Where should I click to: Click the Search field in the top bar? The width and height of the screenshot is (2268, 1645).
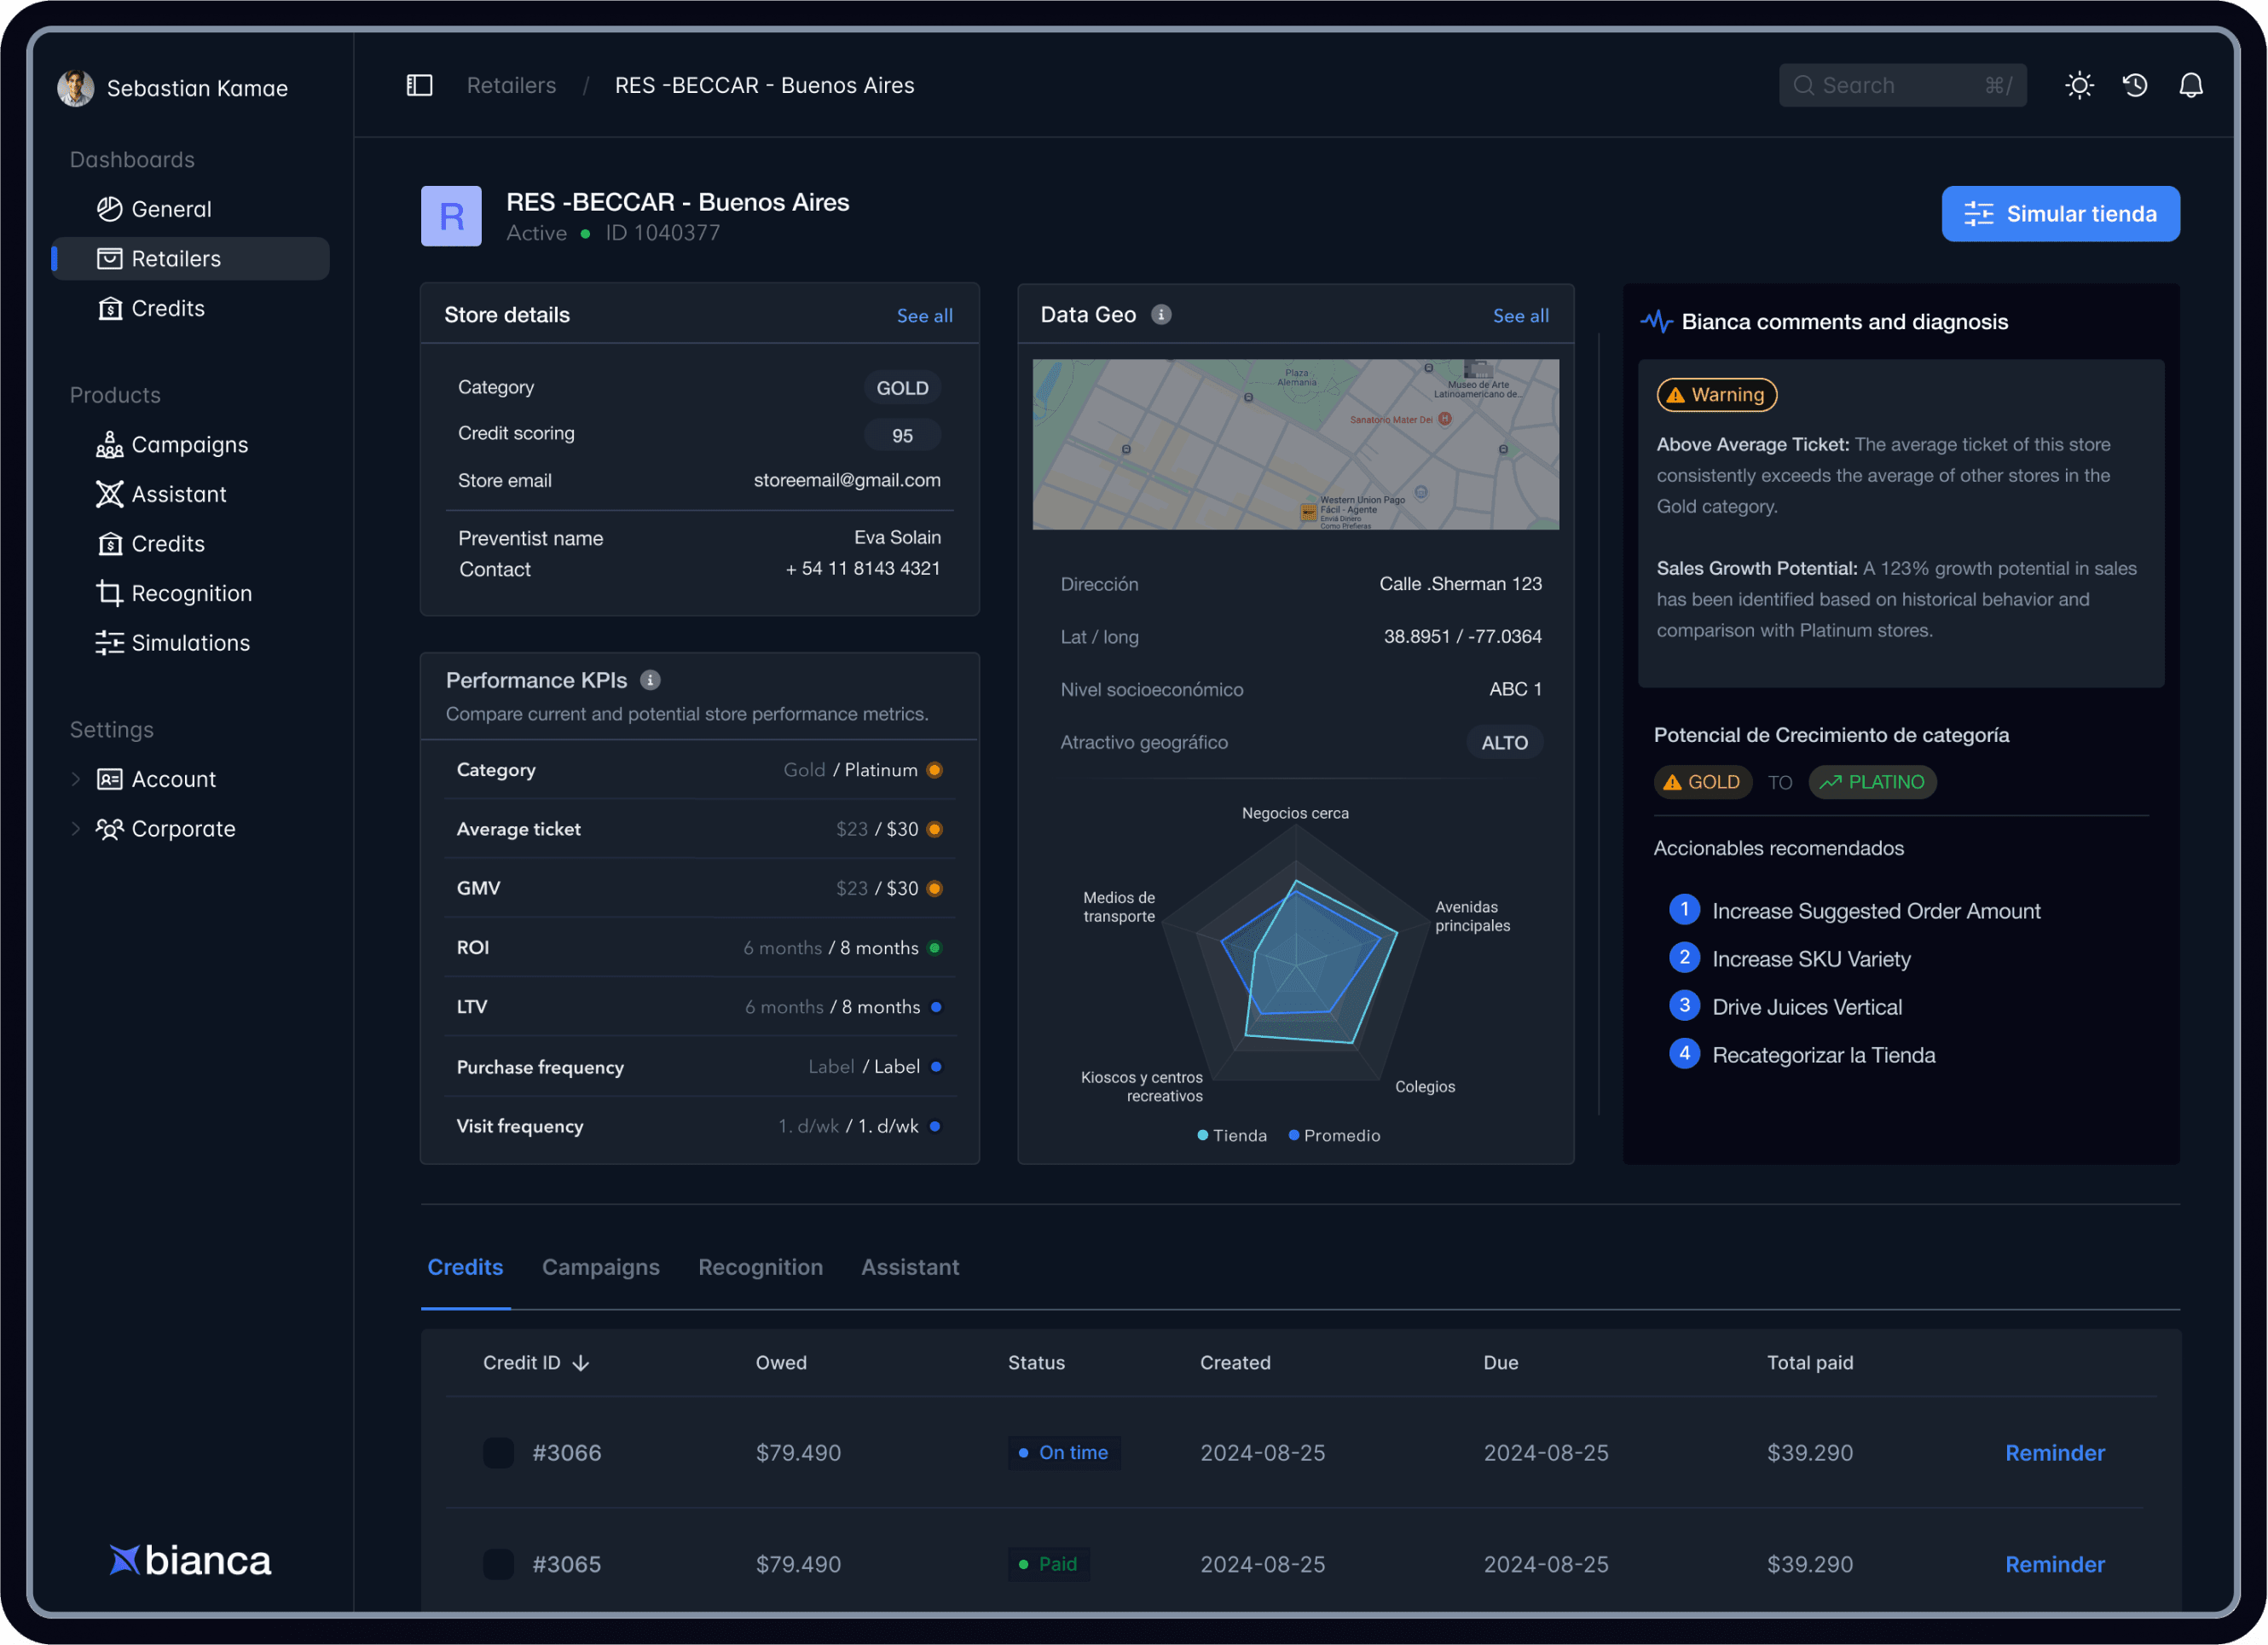click(x=1900, y=85)
